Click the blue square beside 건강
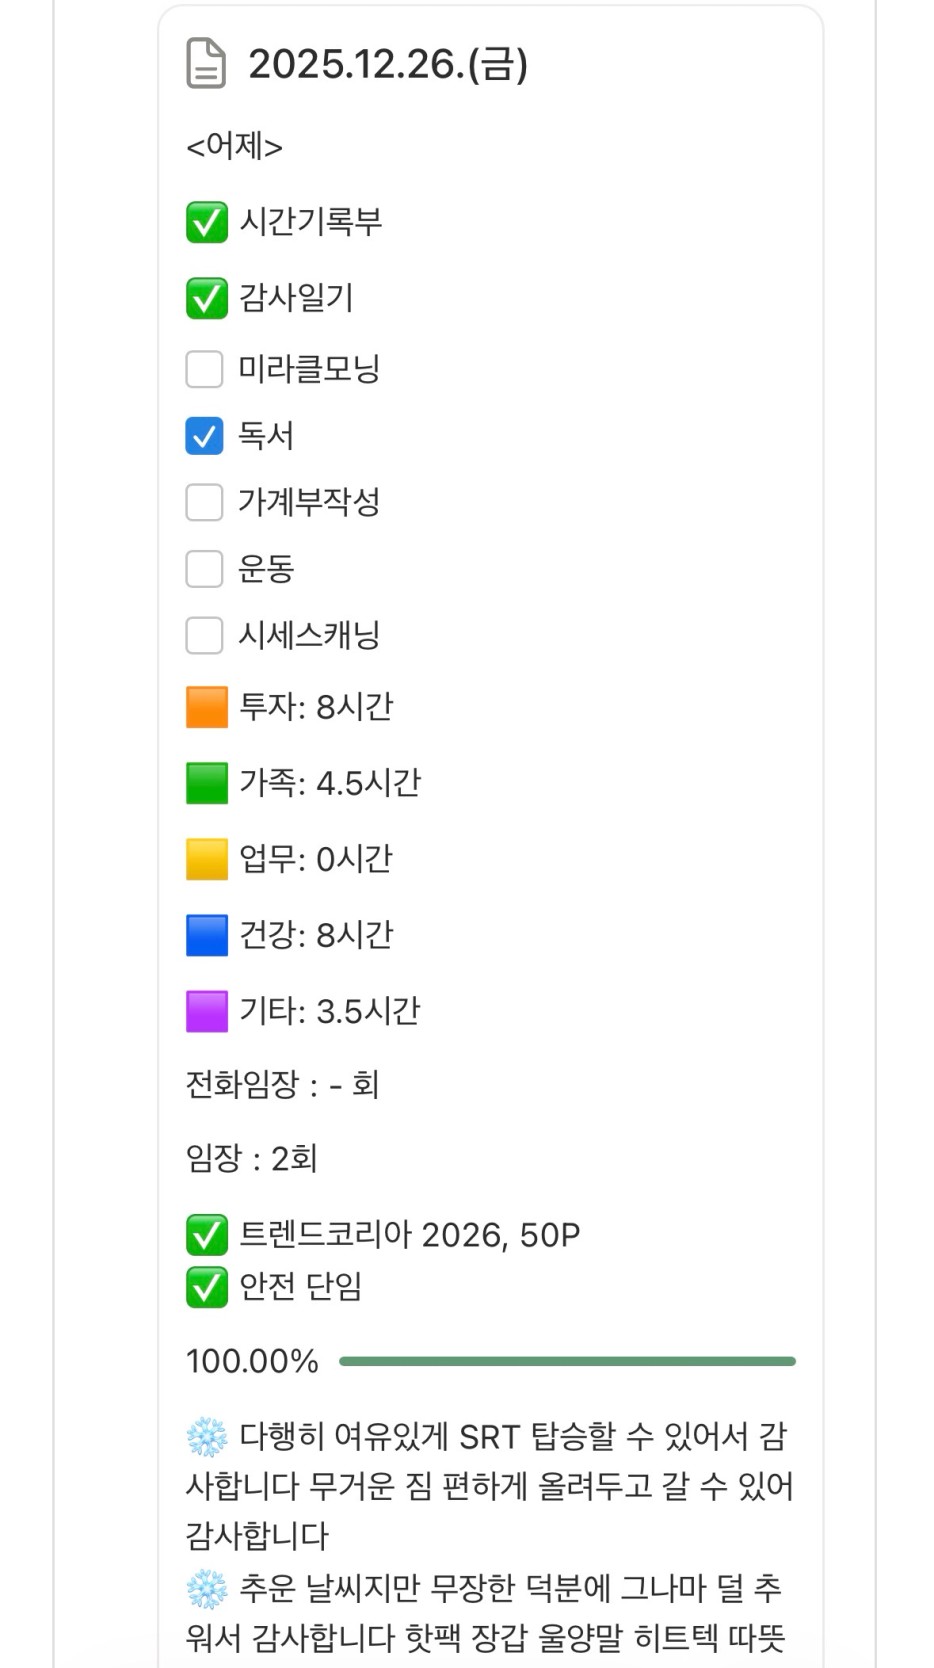 pyautogui.click(x=207, y=935)
